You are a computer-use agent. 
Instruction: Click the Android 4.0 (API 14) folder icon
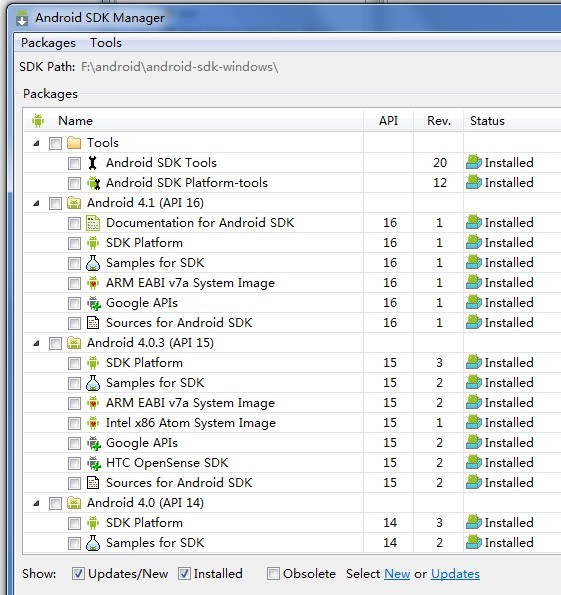click(74, 503)
